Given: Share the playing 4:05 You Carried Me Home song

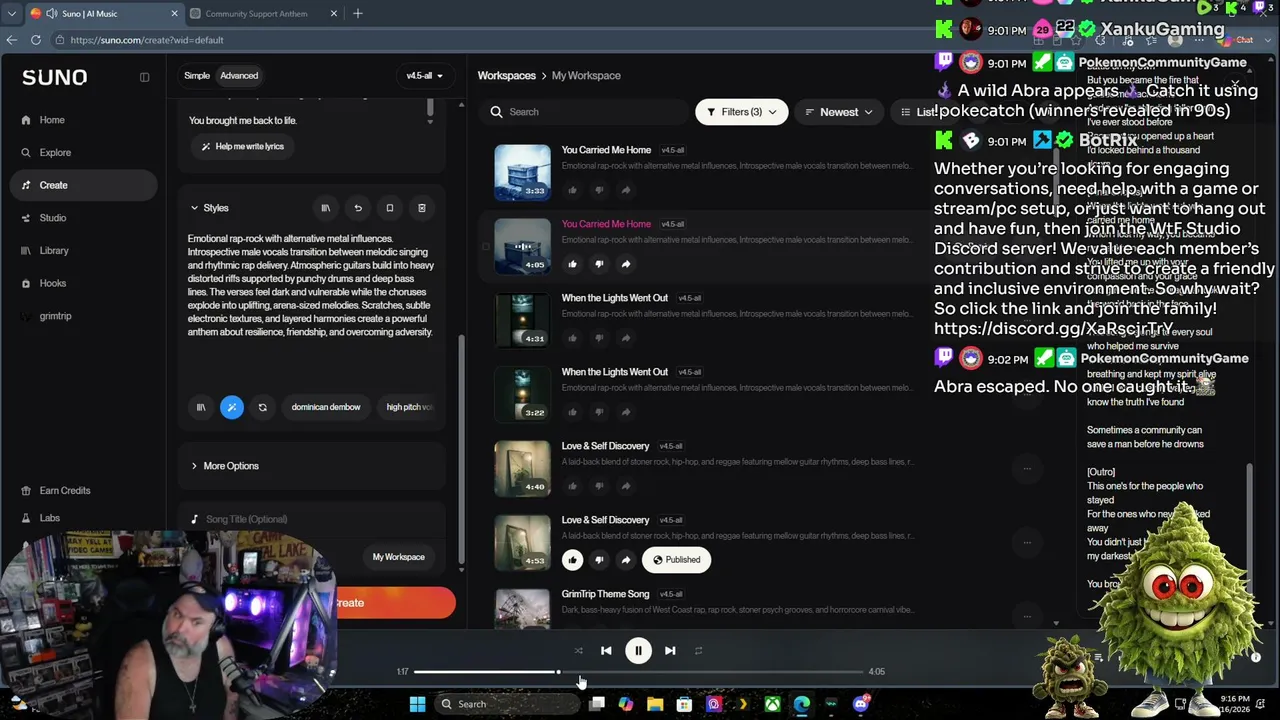Looking at the screenshot, I should point(626,264).
